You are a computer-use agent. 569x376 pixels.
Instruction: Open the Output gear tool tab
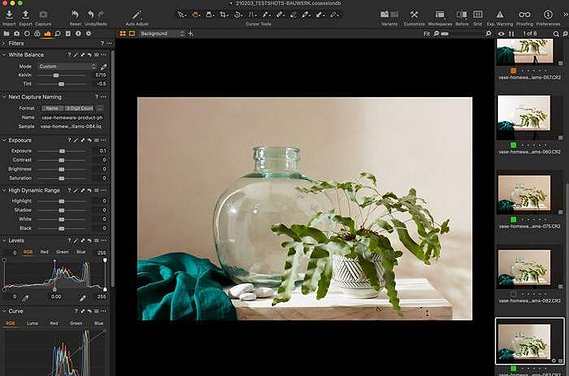[x=88, y=33]
